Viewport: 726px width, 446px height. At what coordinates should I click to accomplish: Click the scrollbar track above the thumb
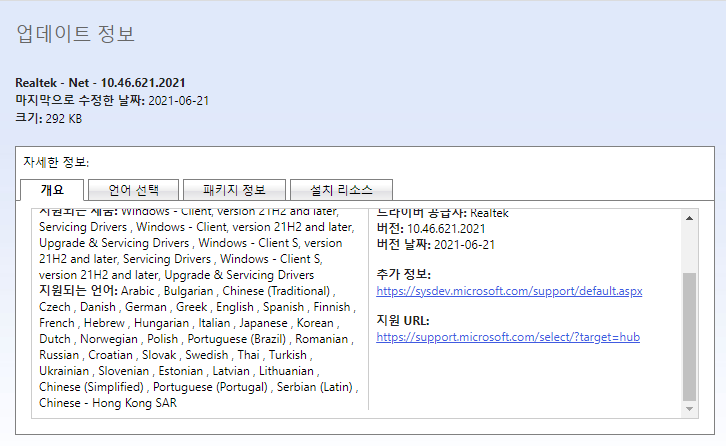click(689, 248)
